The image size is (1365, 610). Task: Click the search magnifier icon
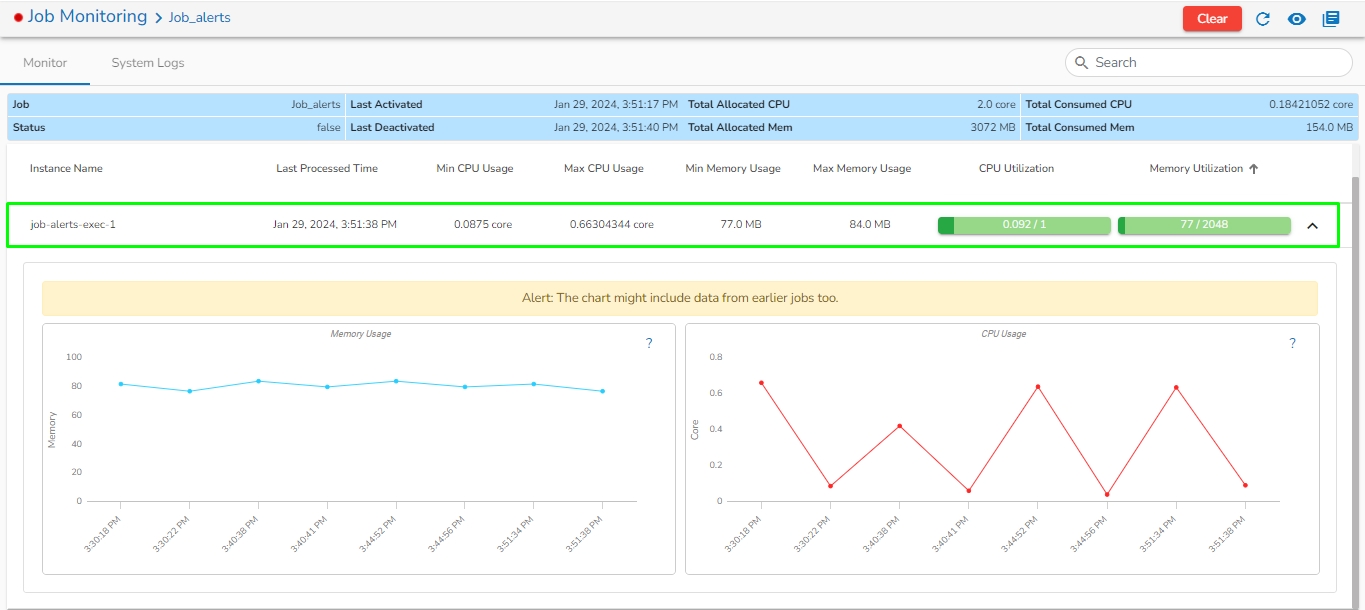(1081, 62)
